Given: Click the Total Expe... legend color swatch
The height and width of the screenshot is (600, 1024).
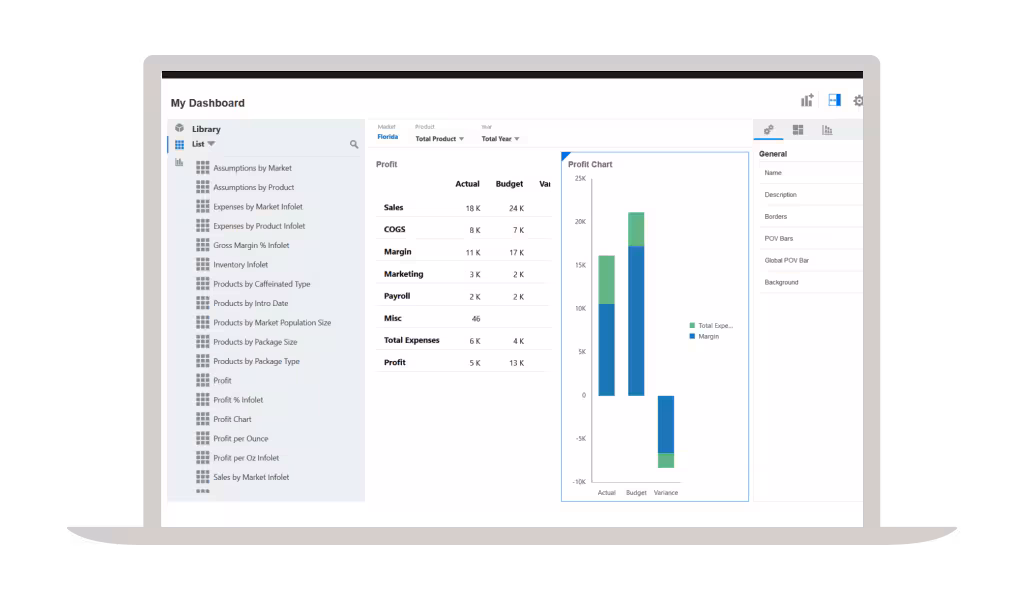Looking at the screenshot, I should [x=692, y=325].
